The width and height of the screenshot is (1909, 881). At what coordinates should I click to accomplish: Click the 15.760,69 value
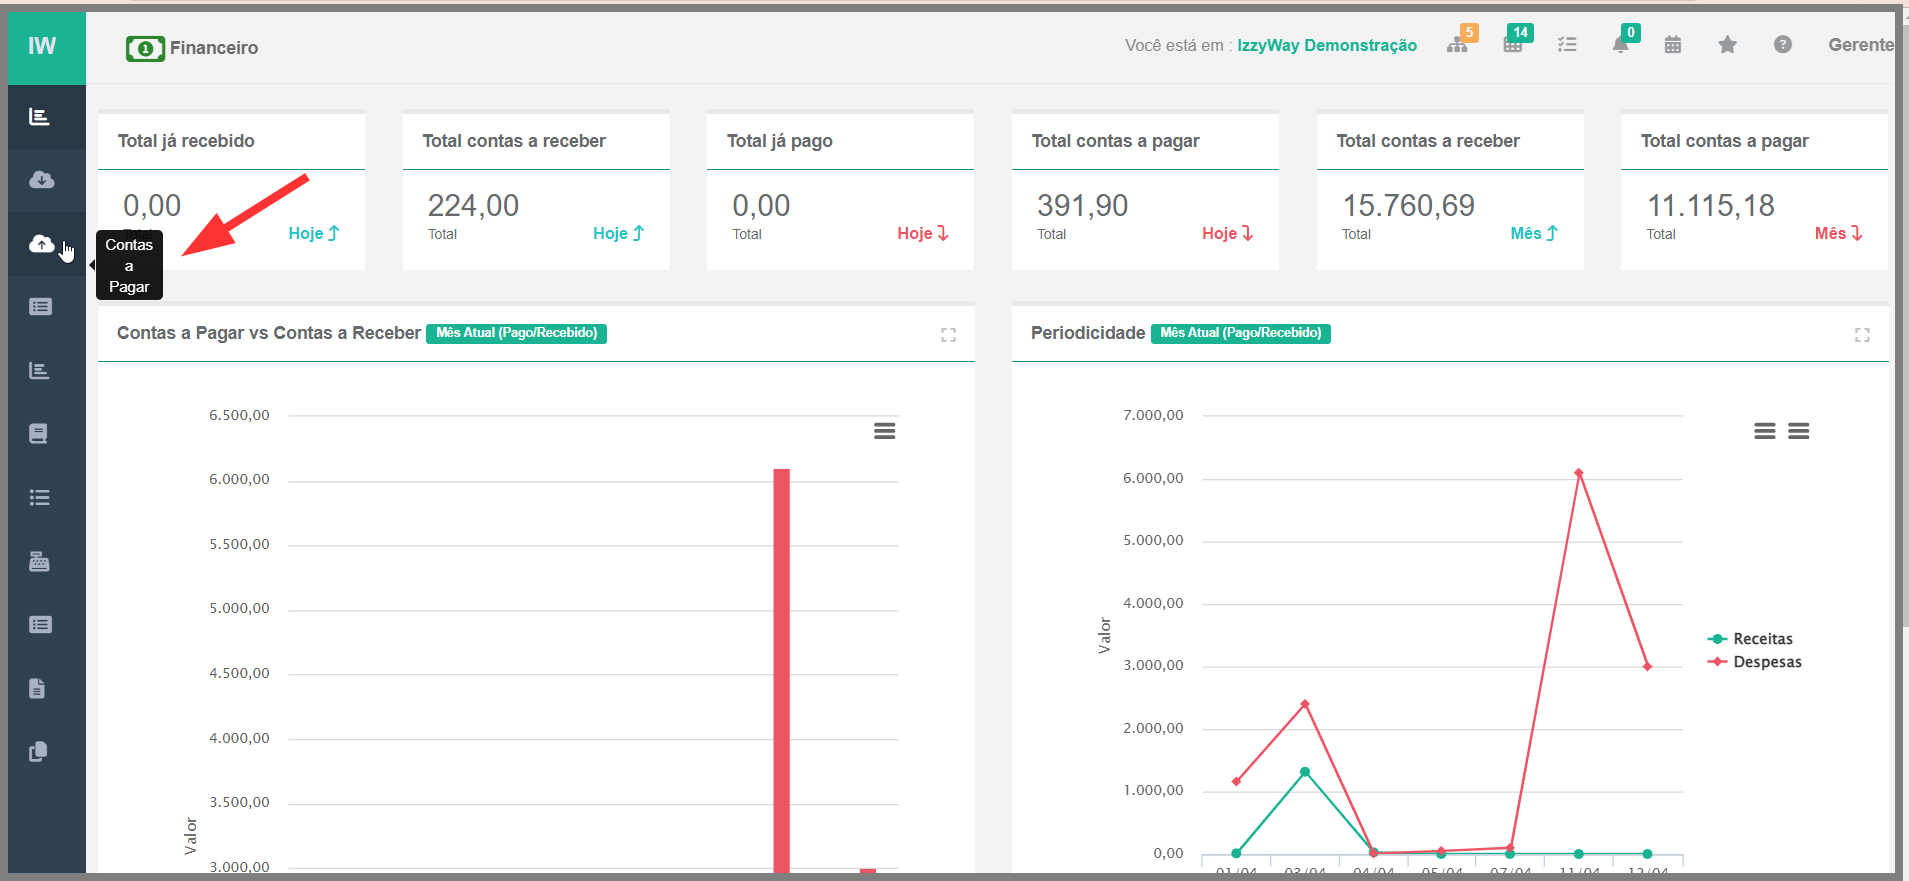(x=1408, y=206)
